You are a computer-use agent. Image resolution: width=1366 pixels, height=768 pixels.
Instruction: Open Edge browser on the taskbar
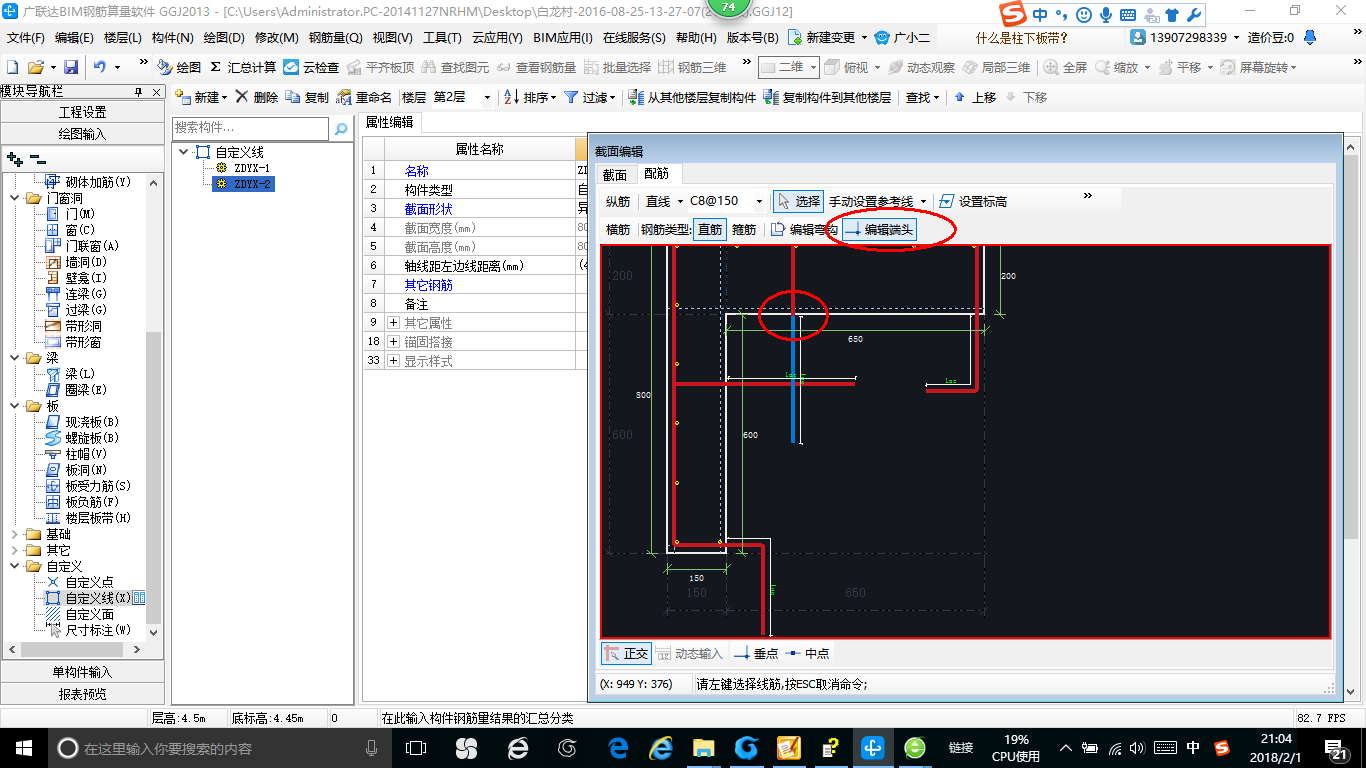point(619,748)
